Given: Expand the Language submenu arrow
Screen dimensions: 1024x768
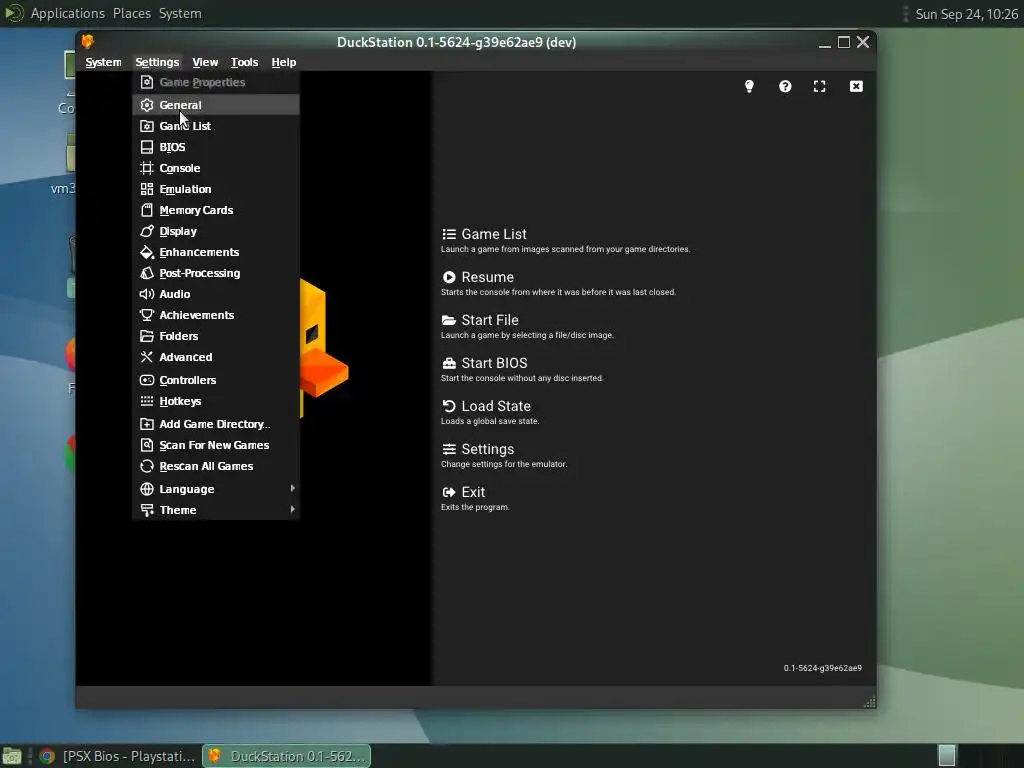Looking at the screenshot, I should (x=292, y=488).
